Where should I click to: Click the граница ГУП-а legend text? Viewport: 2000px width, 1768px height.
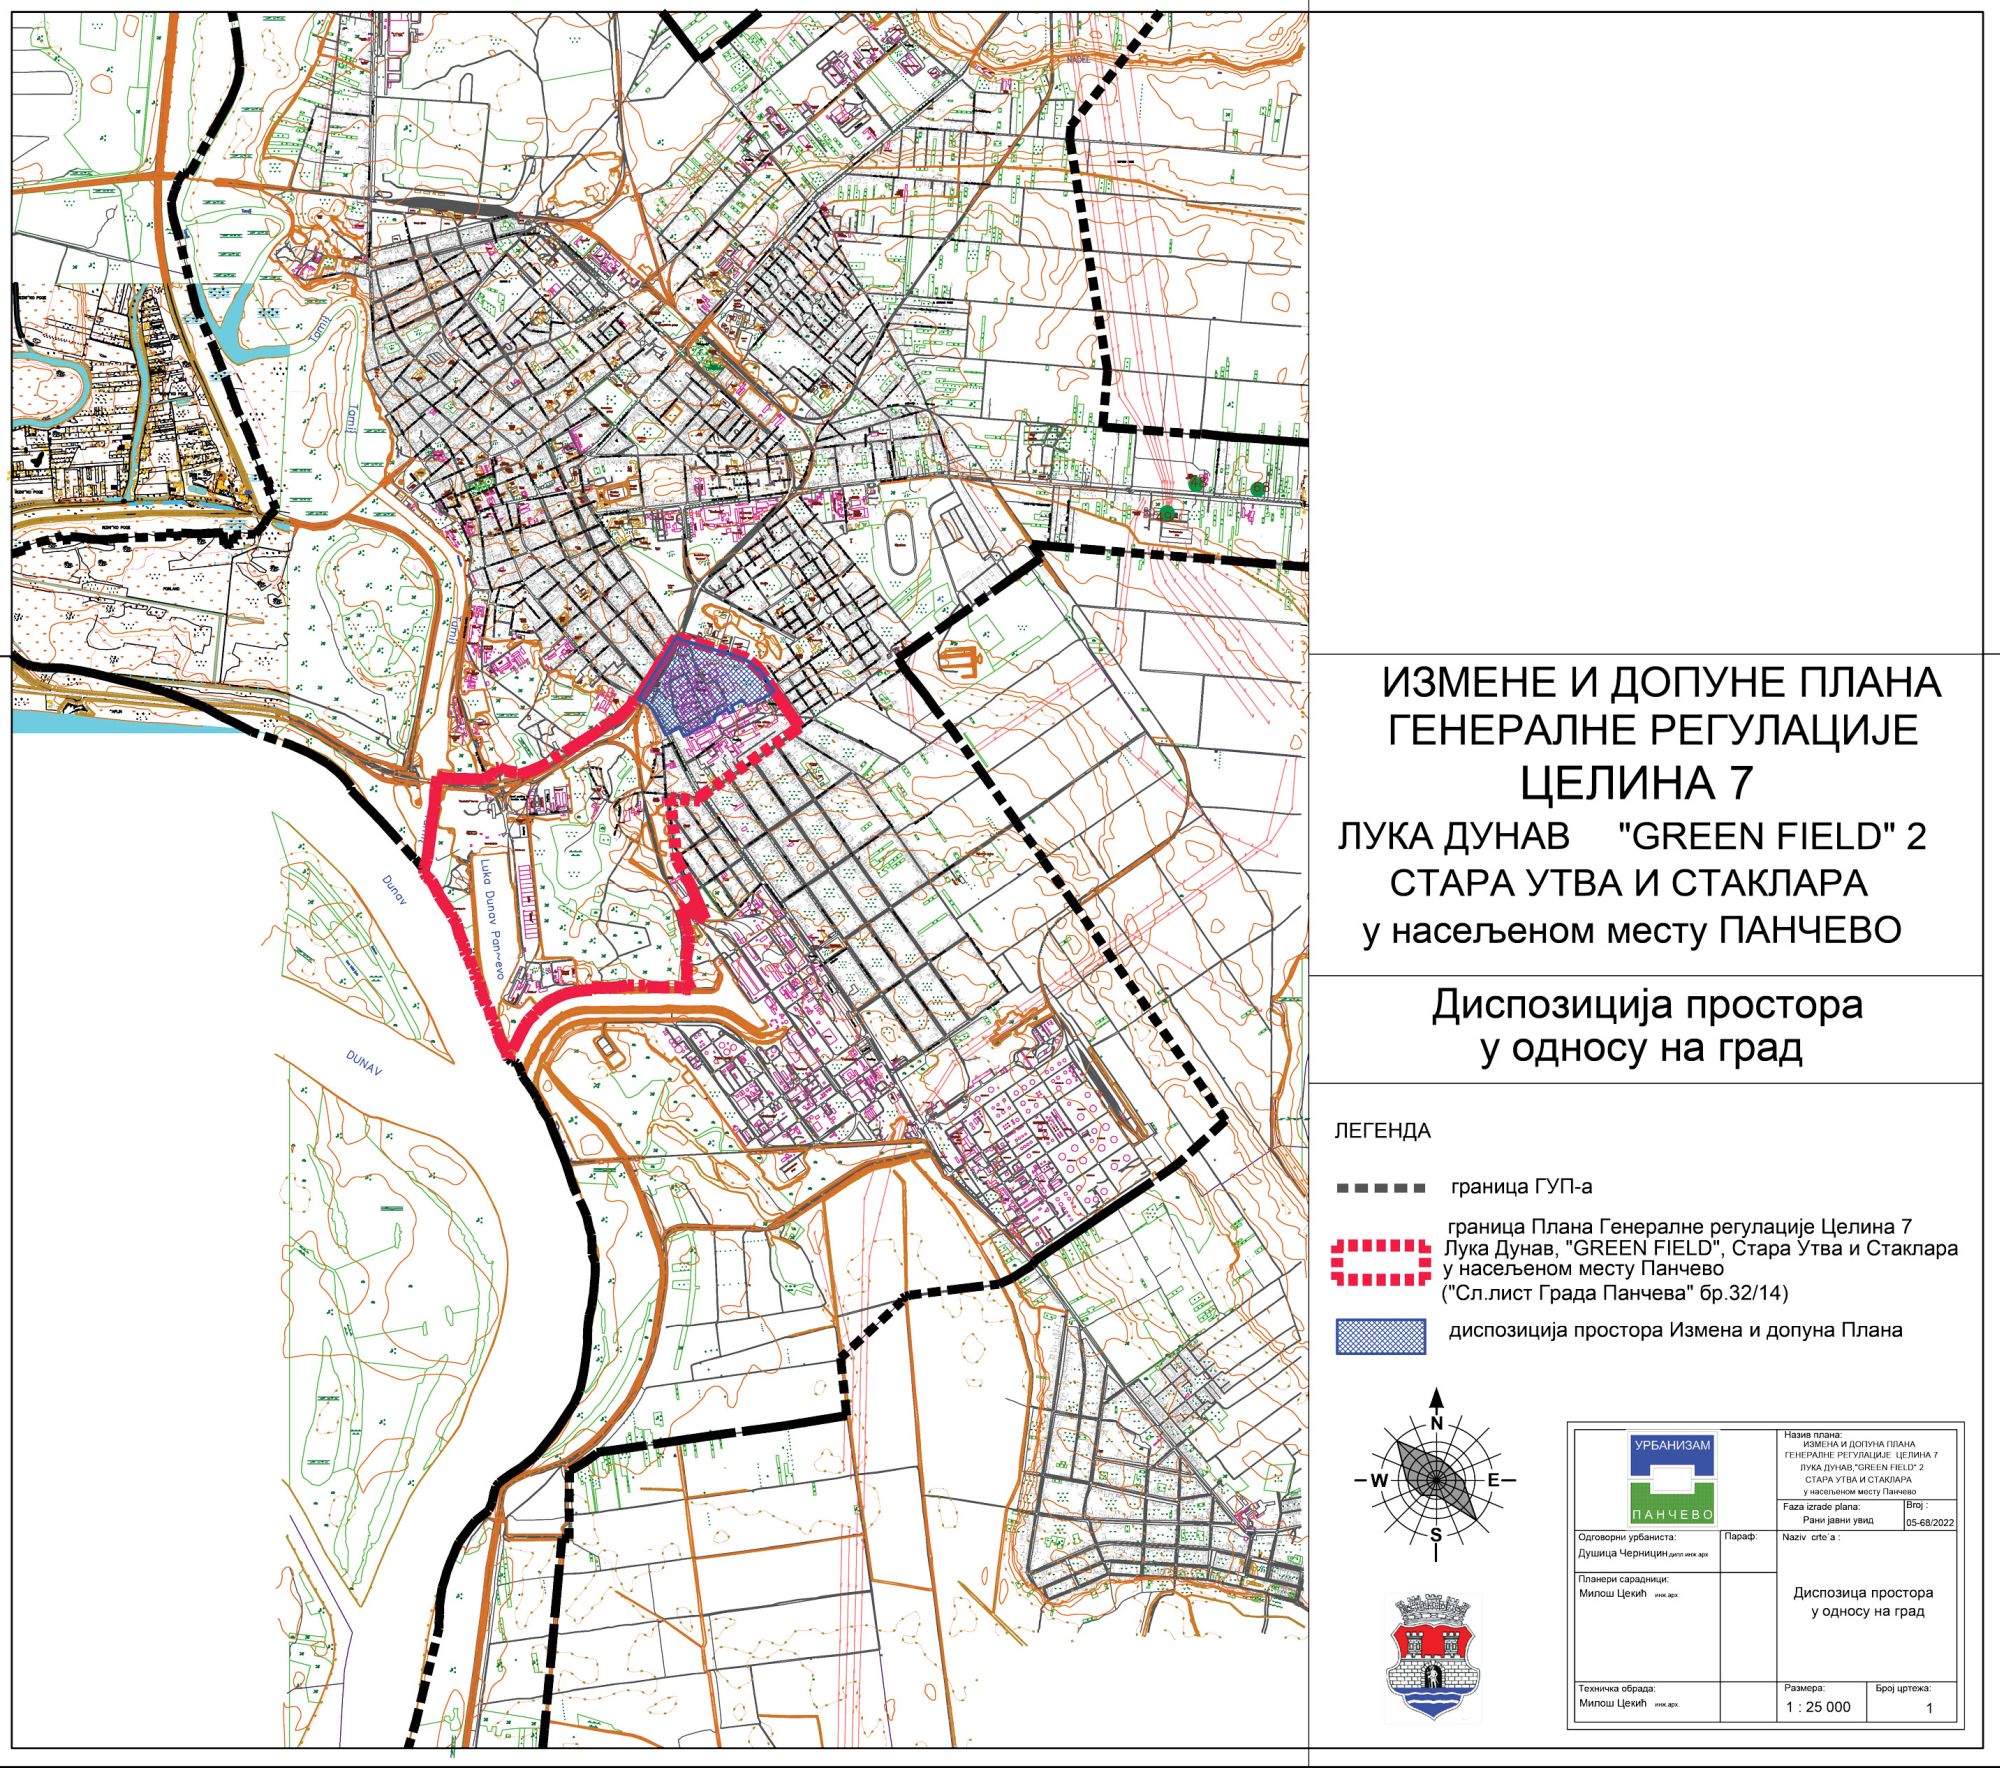pos(1521,1188)
